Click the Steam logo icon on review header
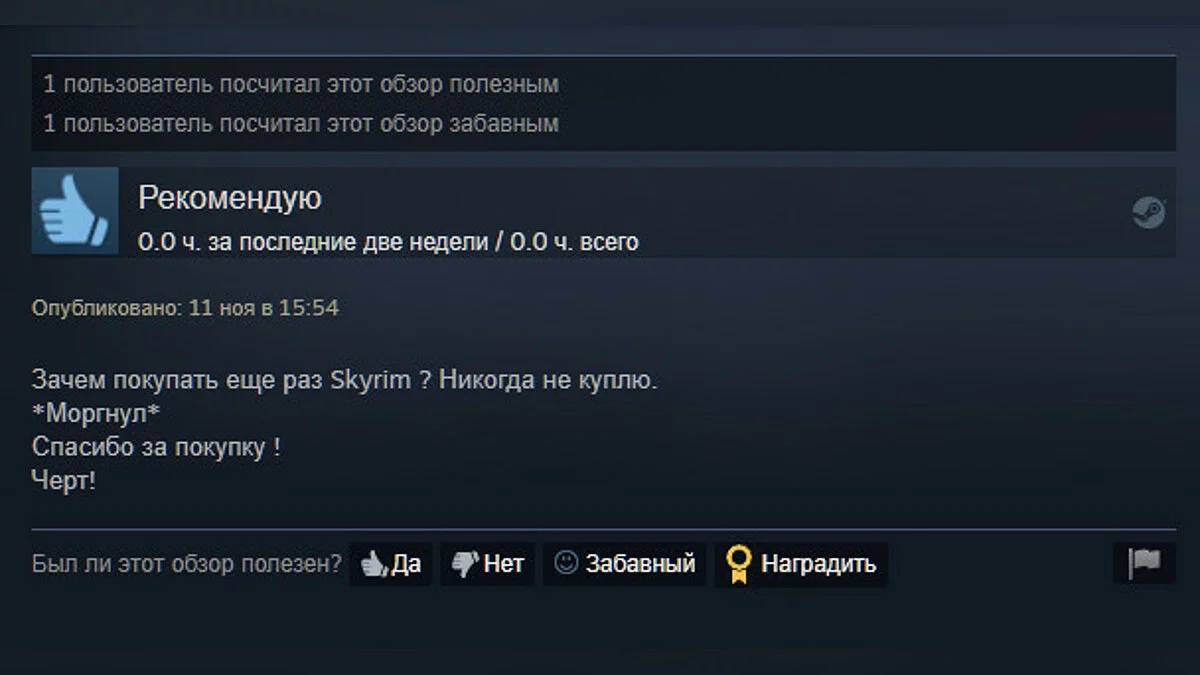This screenshot has width=1200, height=675. click(1148, 212)
